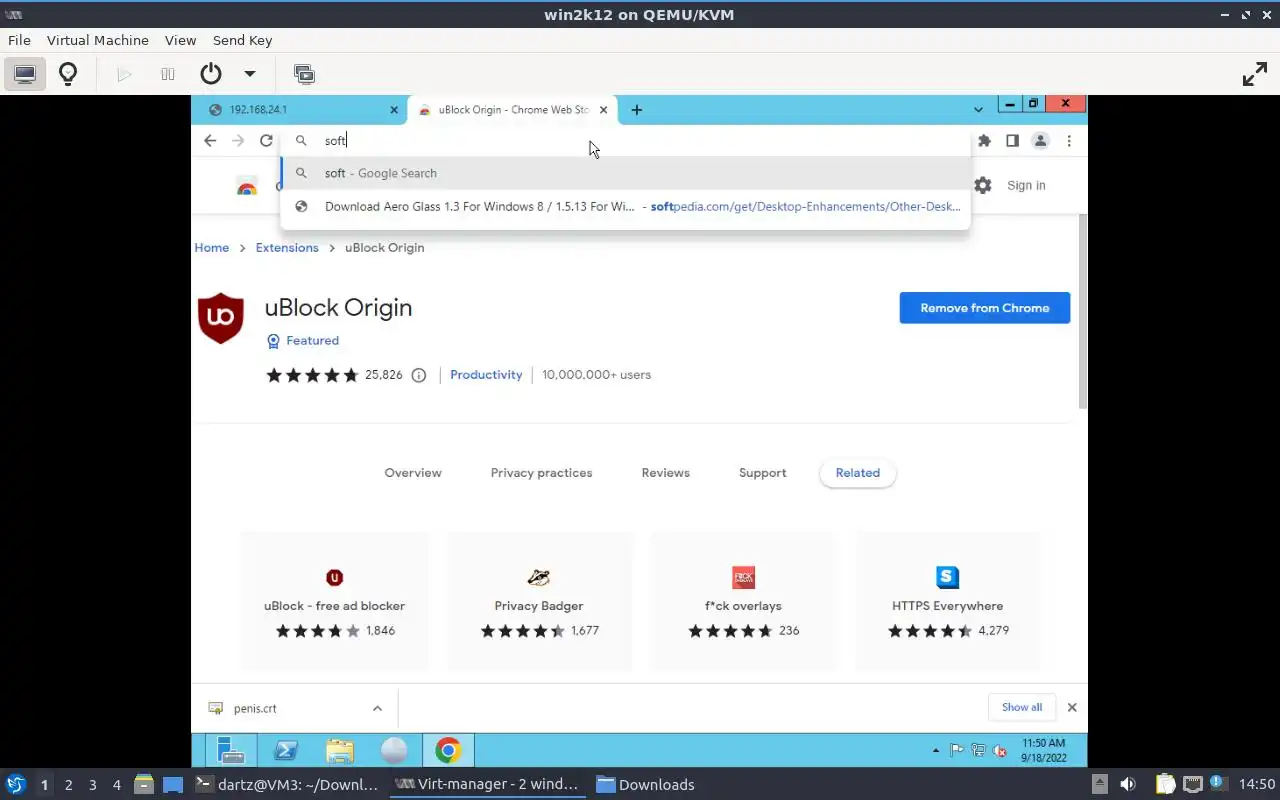Launch PowerShell from Windows taskbar
The image size is (1280, 800).
coord(285,750)
